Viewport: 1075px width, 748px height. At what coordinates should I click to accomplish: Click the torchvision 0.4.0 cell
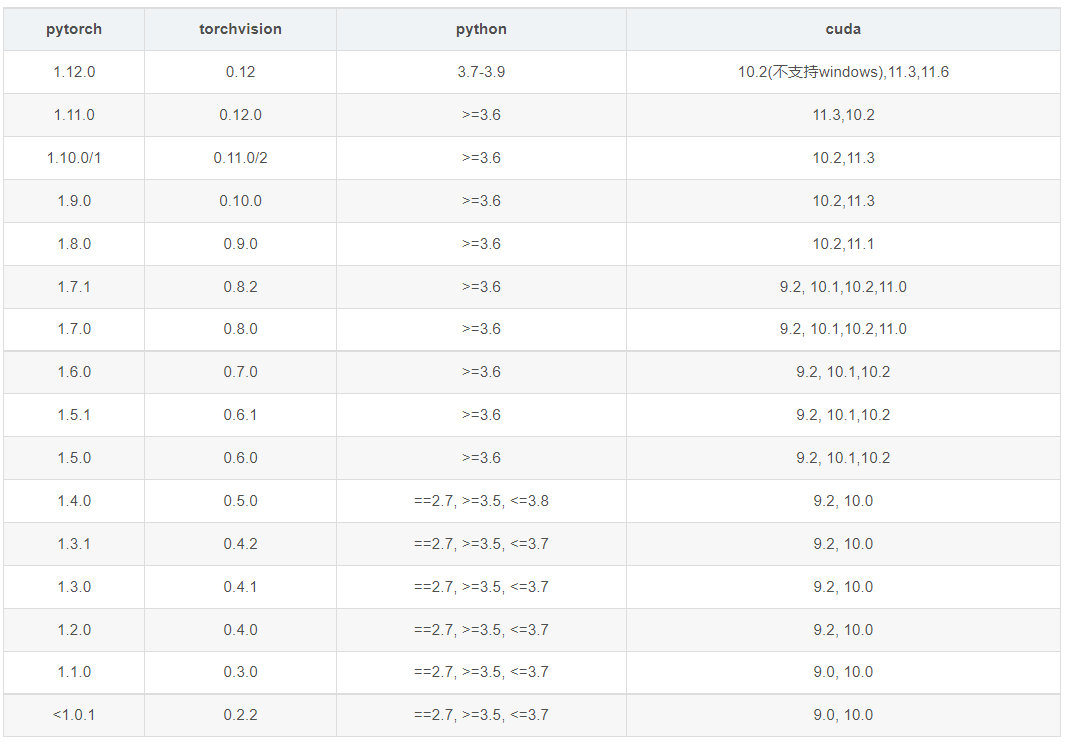240,630
